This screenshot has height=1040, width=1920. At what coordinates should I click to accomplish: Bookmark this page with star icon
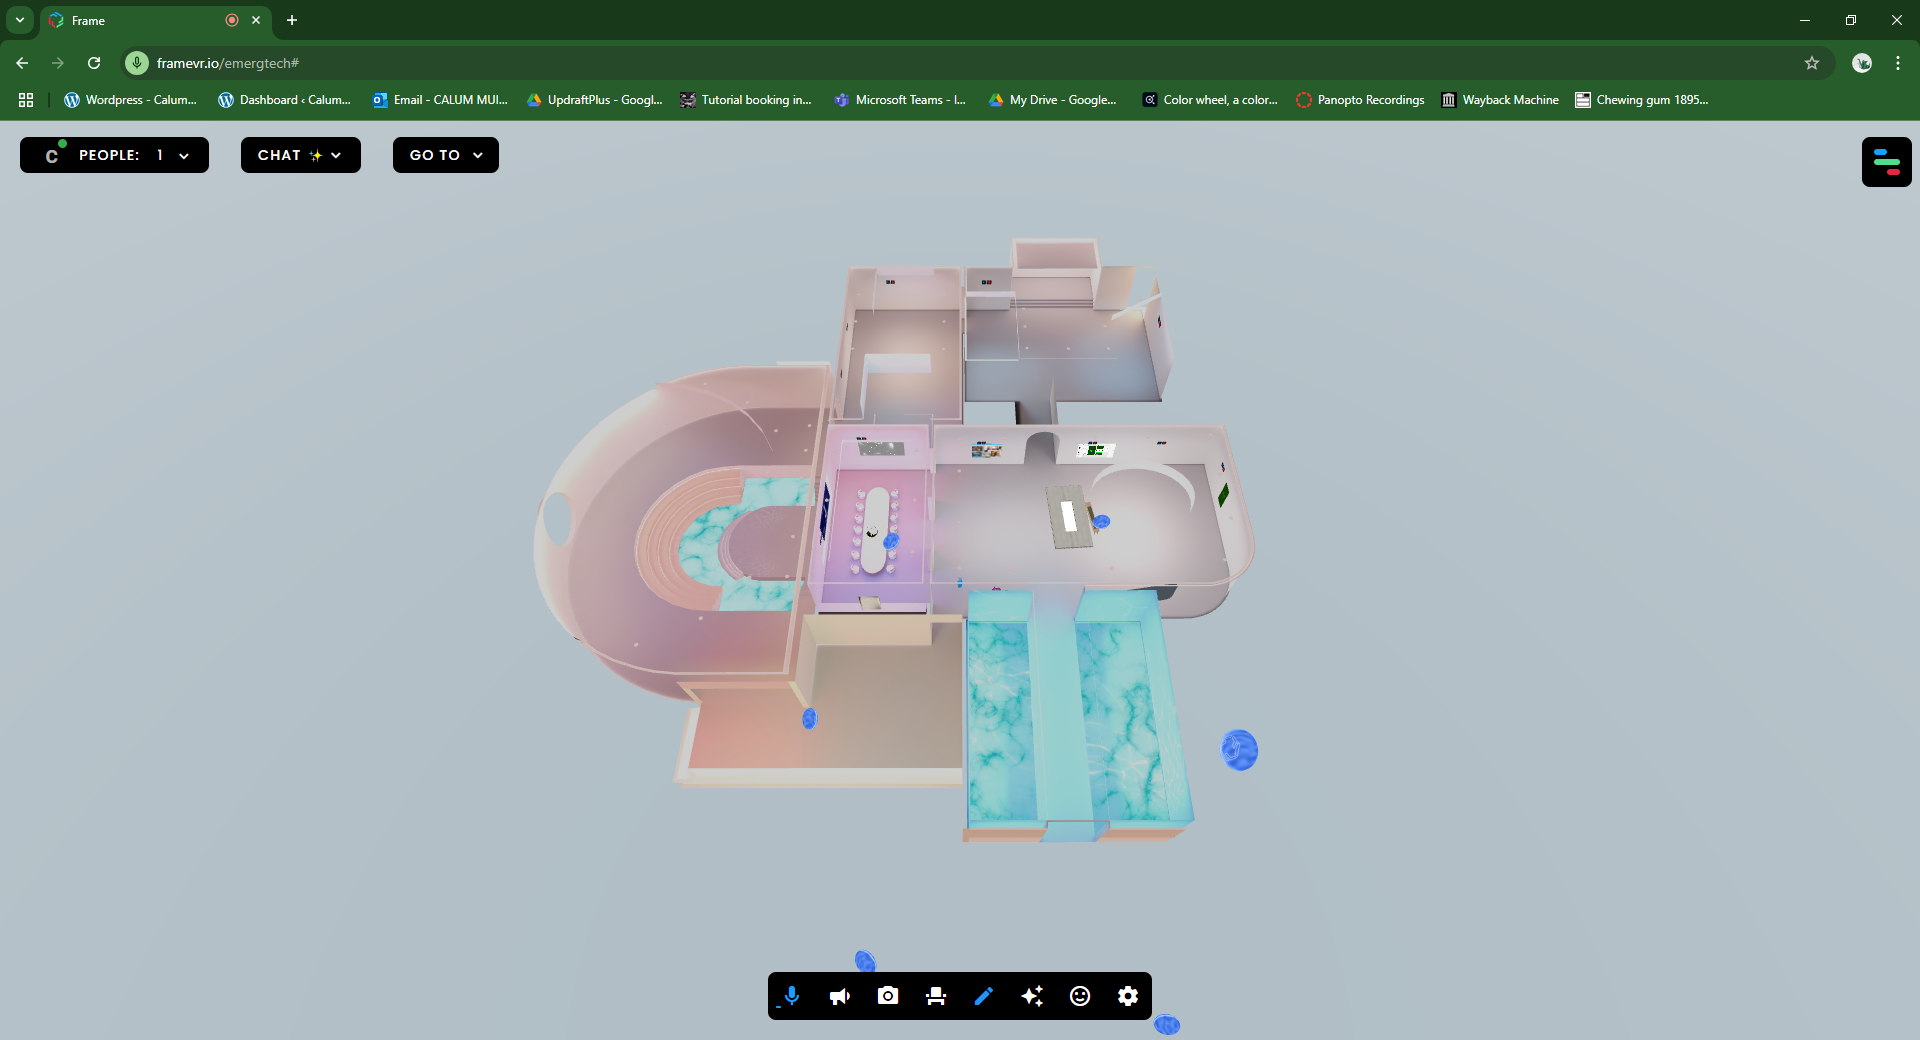pyautogui.click(x=1811, y=63)
